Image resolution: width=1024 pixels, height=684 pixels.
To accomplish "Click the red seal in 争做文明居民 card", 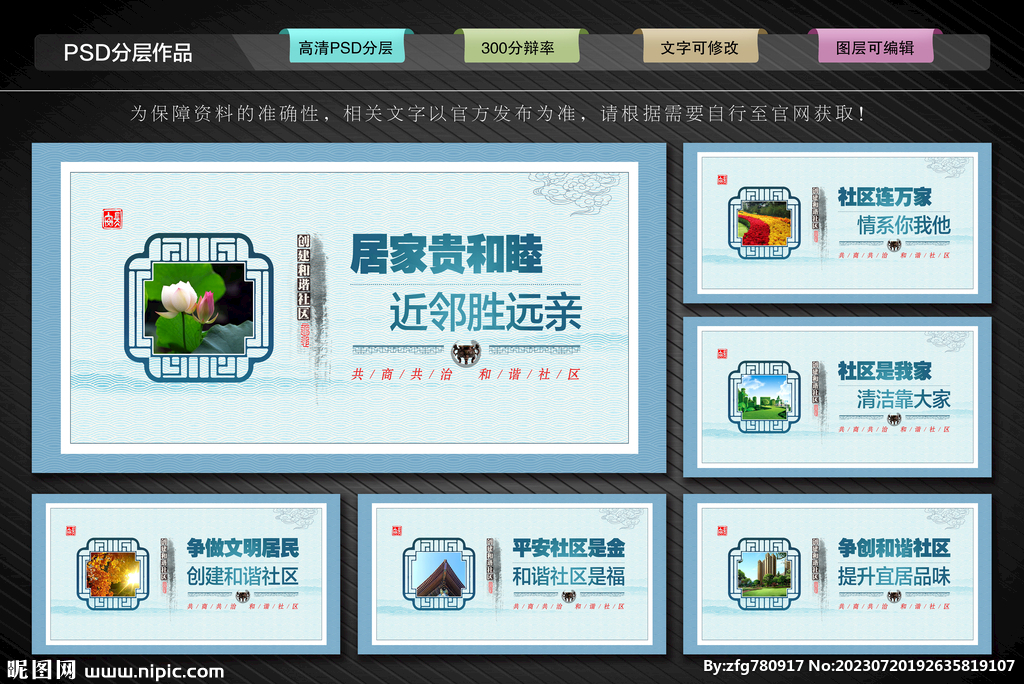I will 71,530.
